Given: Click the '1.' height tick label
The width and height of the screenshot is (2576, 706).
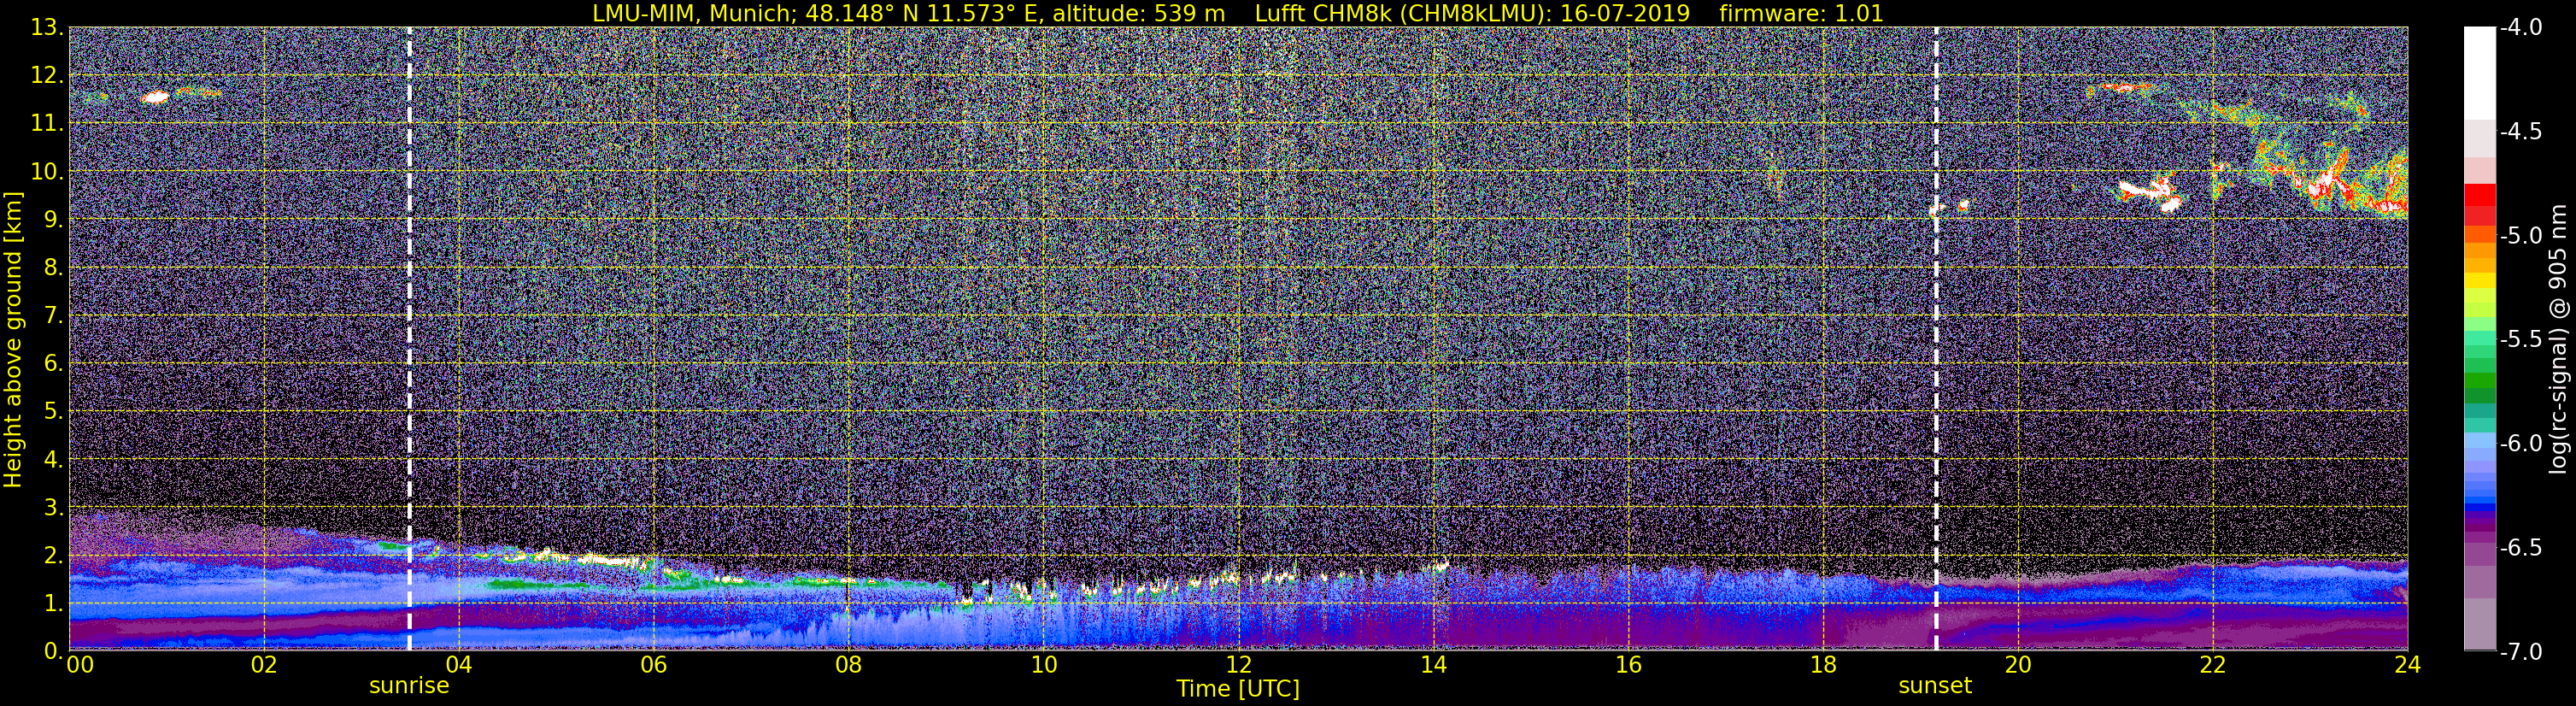Looking at the screenshot, I should pyautogui.click(x=52, y=604).
